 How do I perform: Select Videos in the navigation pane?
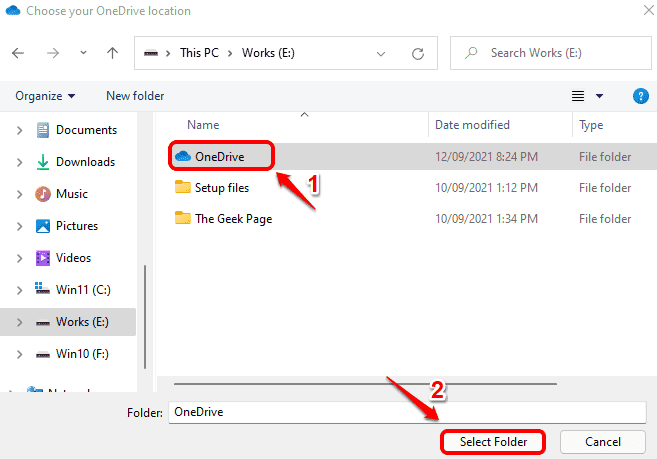[x=73, y=258]
